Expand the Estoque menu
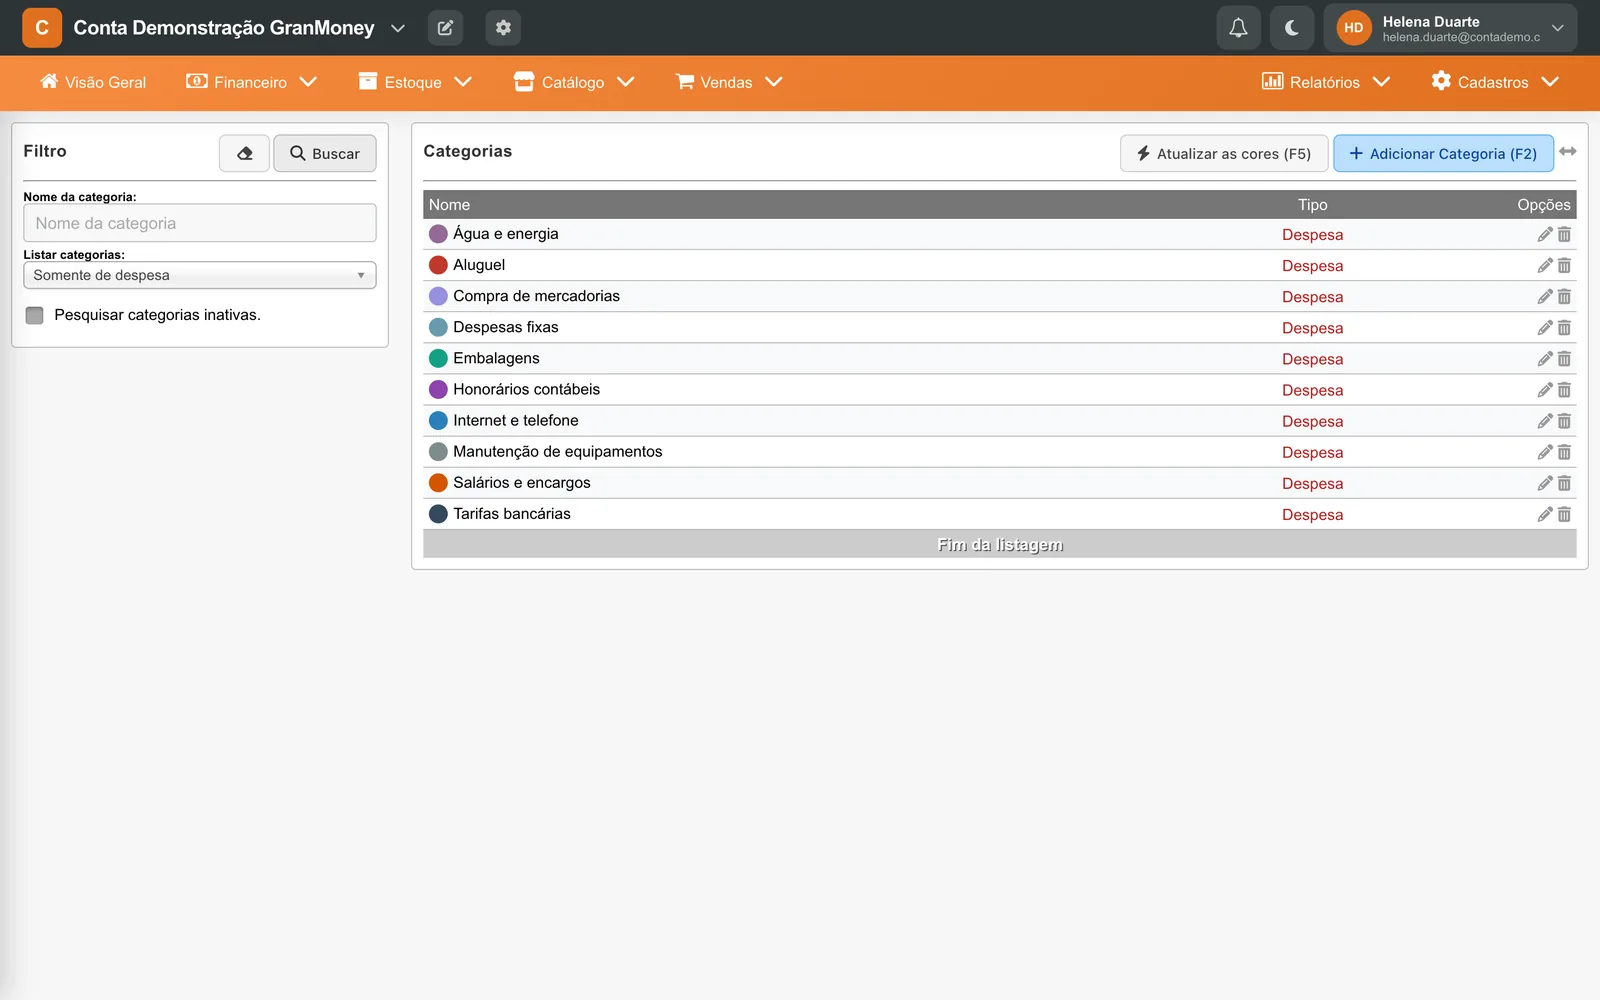 tap(415, 82)
